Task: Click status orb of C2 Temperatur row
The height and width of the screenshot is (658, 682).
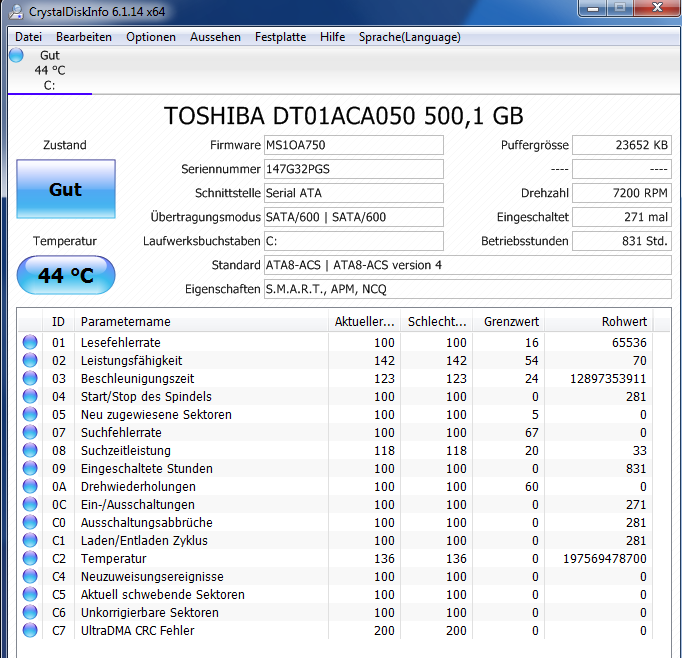Action: [x=30, y=558]
